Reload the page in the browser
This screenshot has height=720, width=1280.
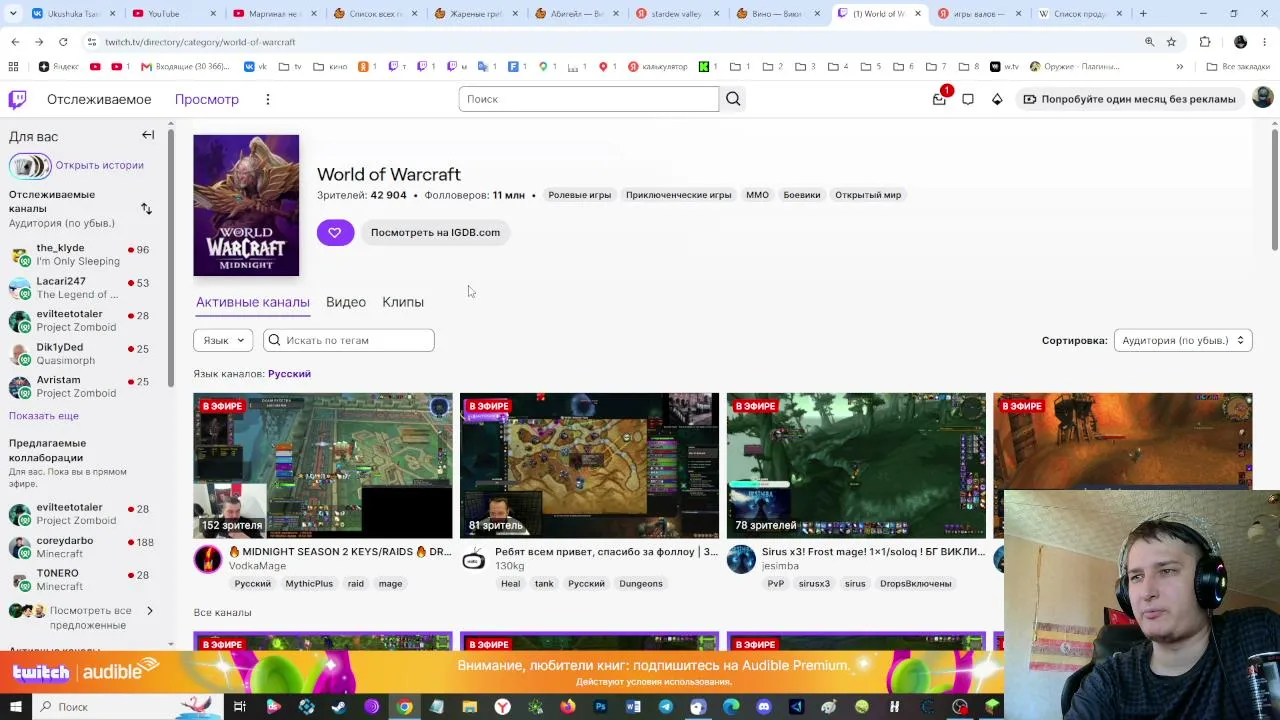[x=63, y=42]
